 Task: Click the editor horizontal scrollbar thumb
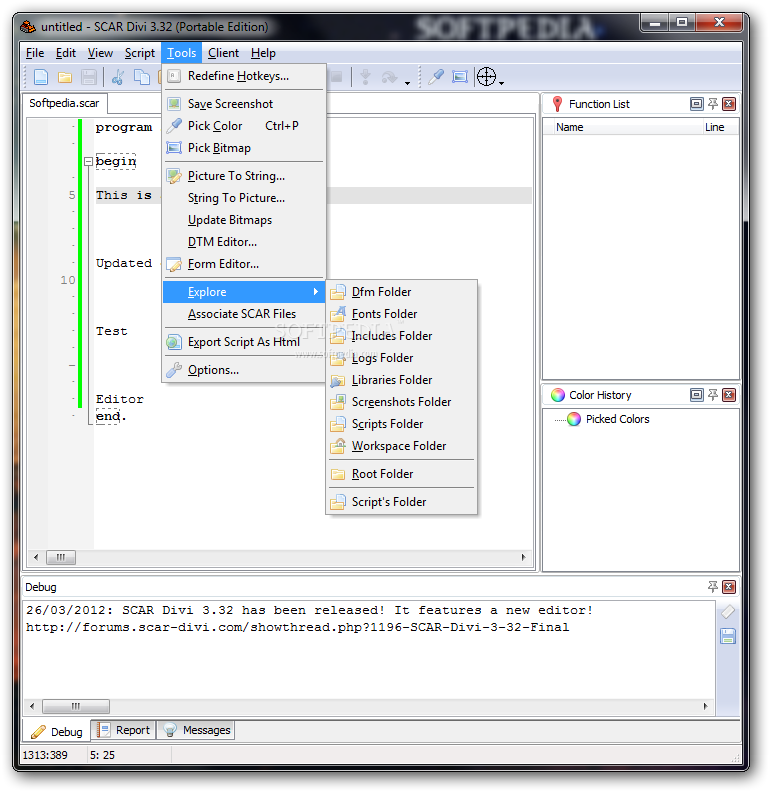(x=61, y=557)
